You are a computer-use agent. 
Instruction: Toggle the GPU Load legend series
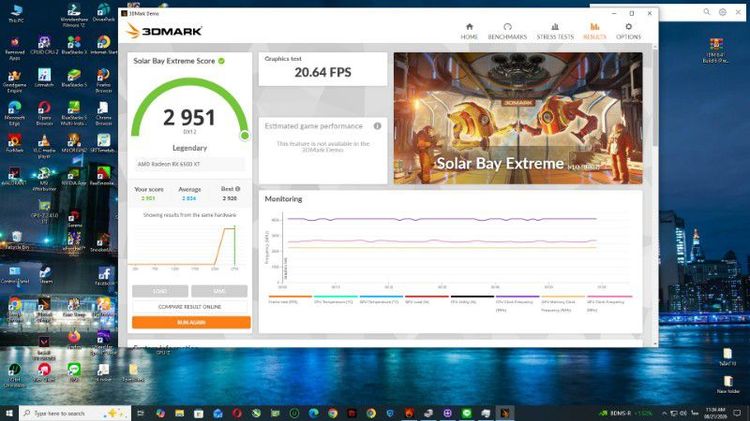[427, 300]
